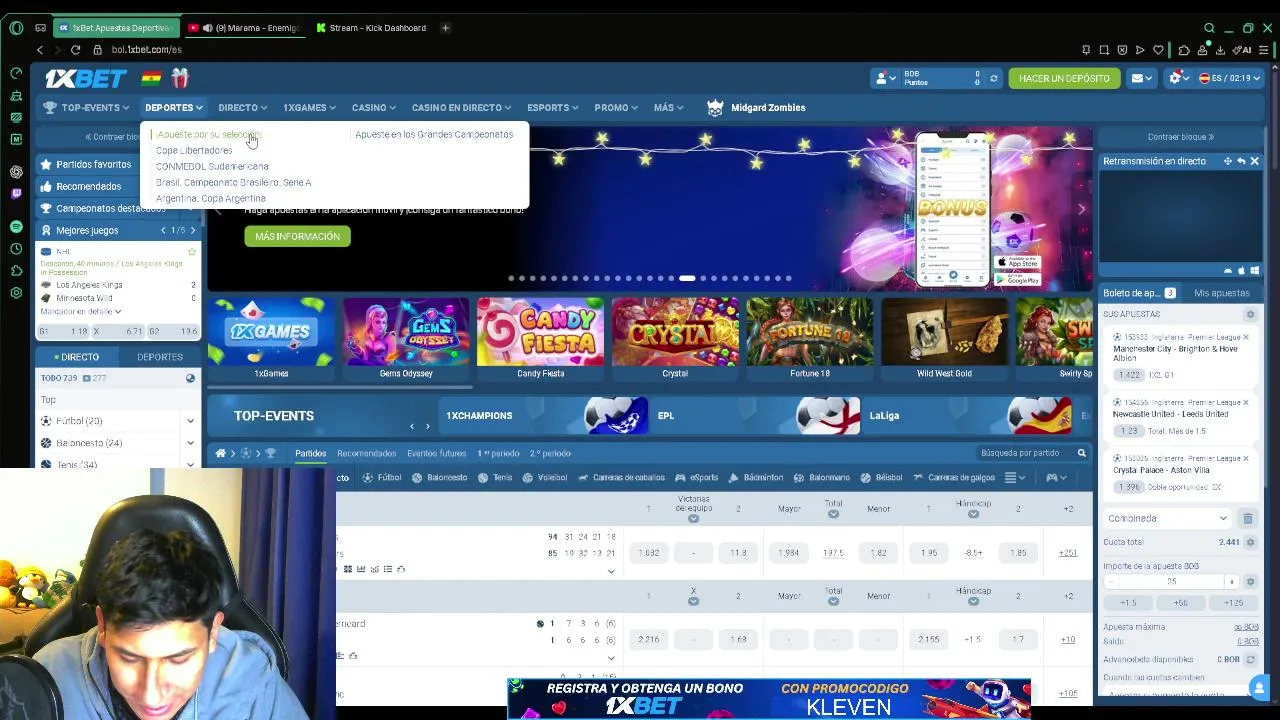Click the Apple app icon under the stream
The height and width of the screenshot is (720, 1280).
coord(1241,270)
